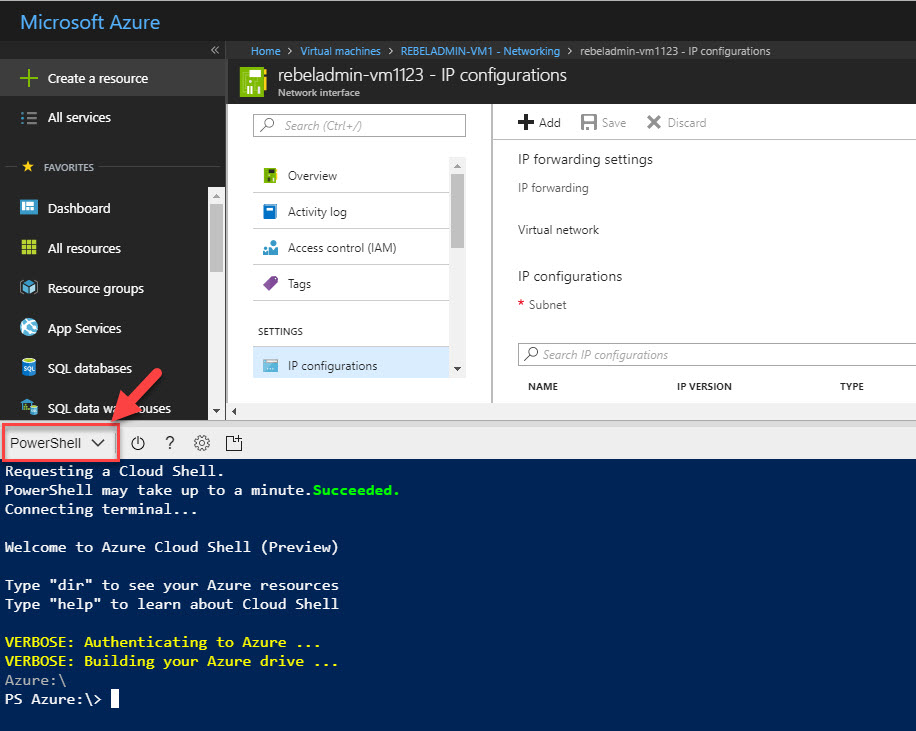Focus the Search IP configurations box
916x731 pixels.
717,355
